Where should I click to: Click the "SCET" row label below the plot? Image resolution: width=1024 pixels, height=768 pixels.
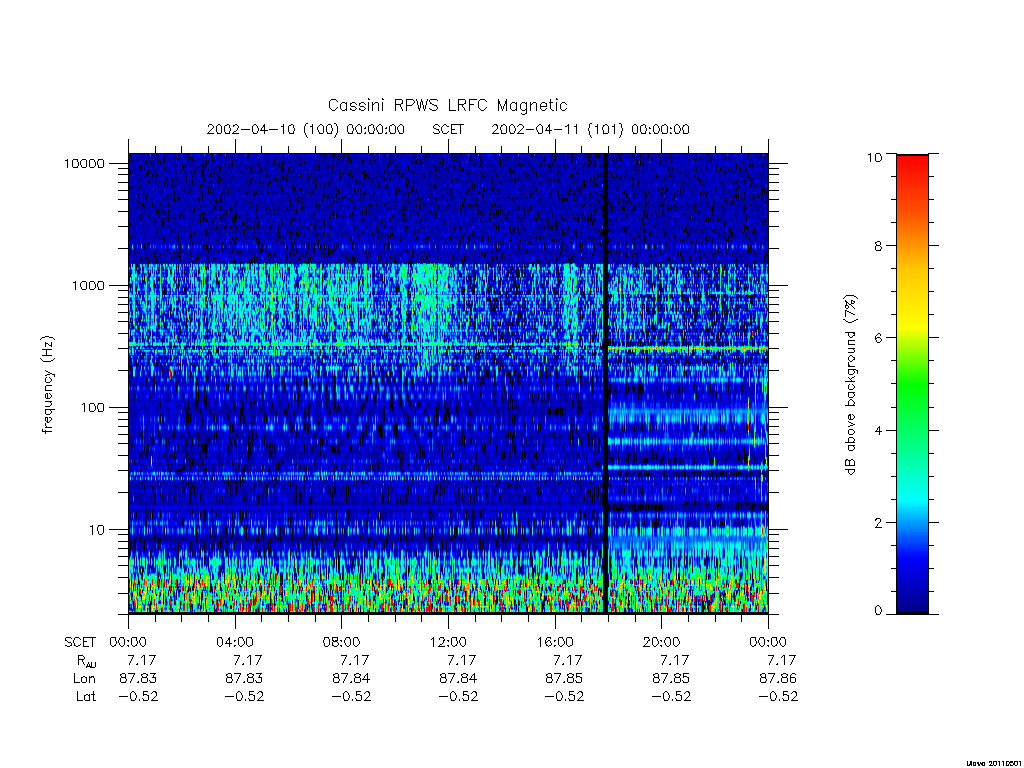[80, 642]
